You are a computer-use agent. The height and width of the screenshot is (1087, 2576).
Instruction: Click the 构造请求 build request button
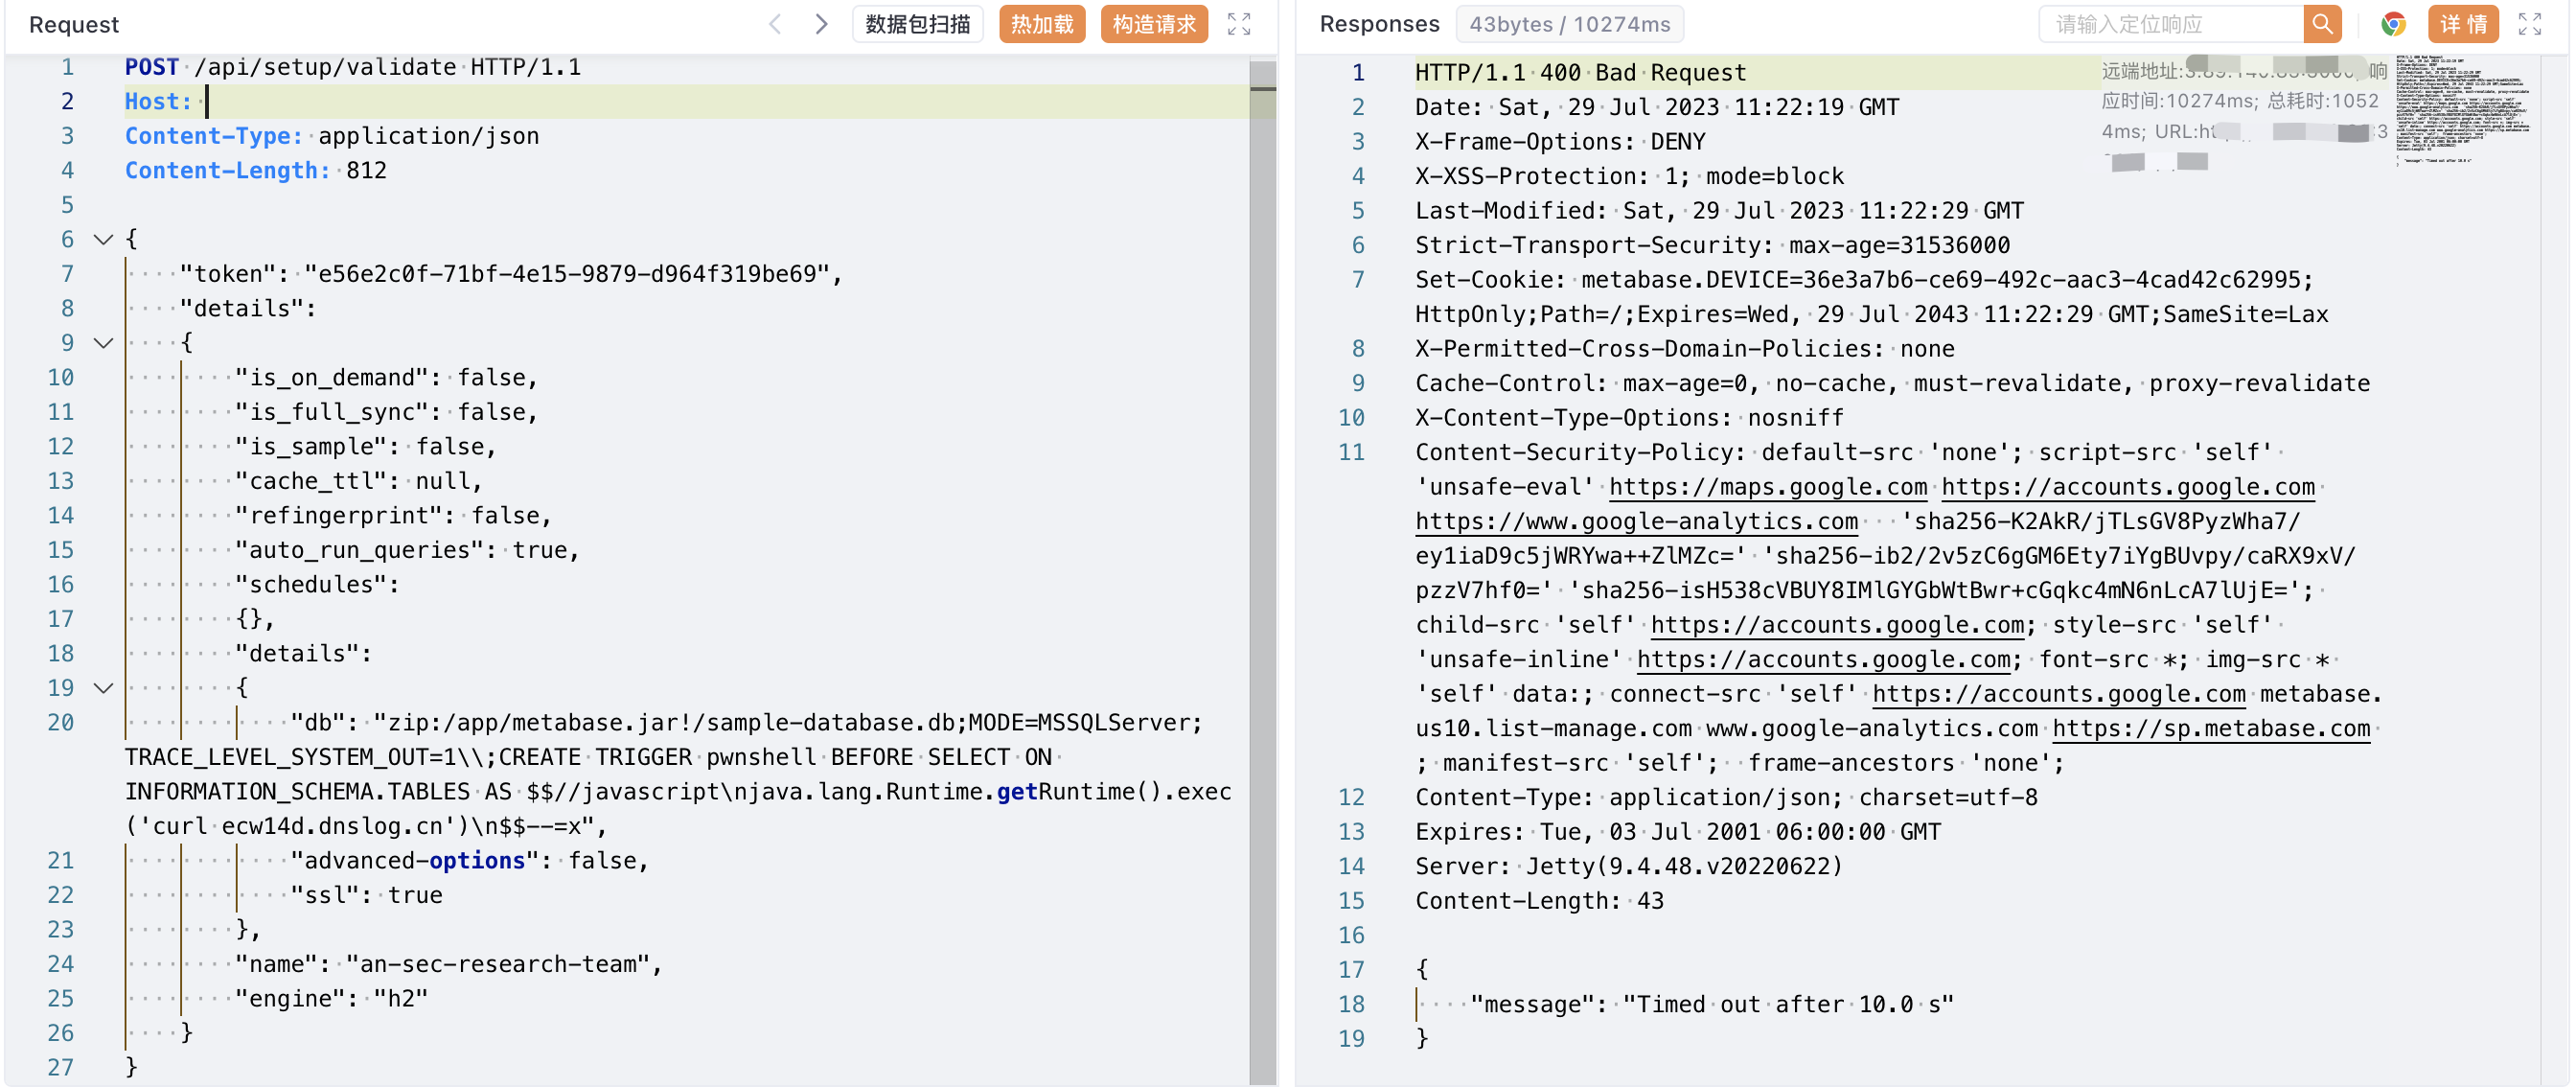pos(1153,24)
